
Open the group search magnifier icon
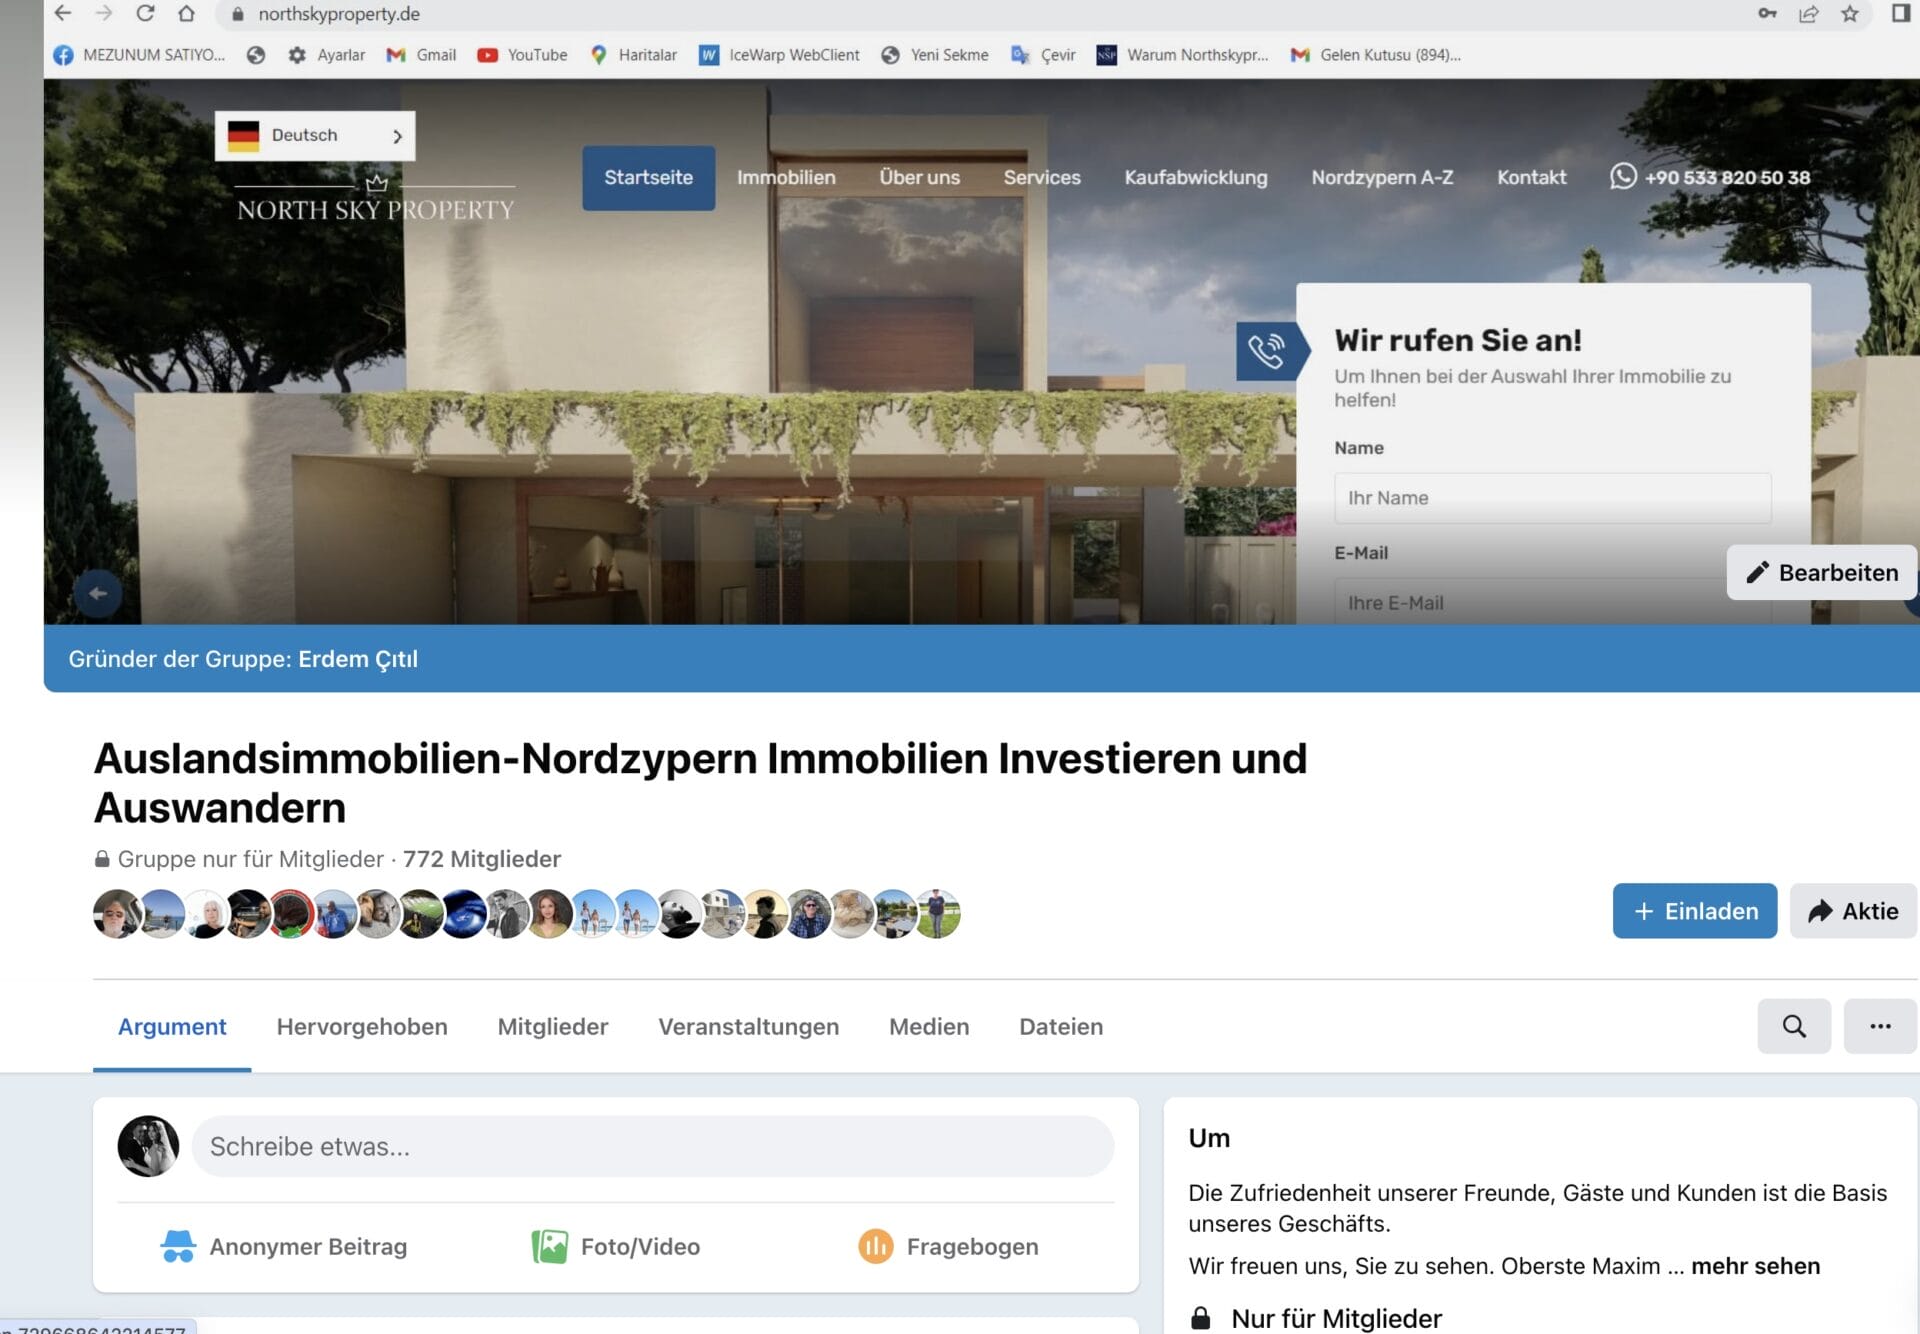(1793, 1026)
